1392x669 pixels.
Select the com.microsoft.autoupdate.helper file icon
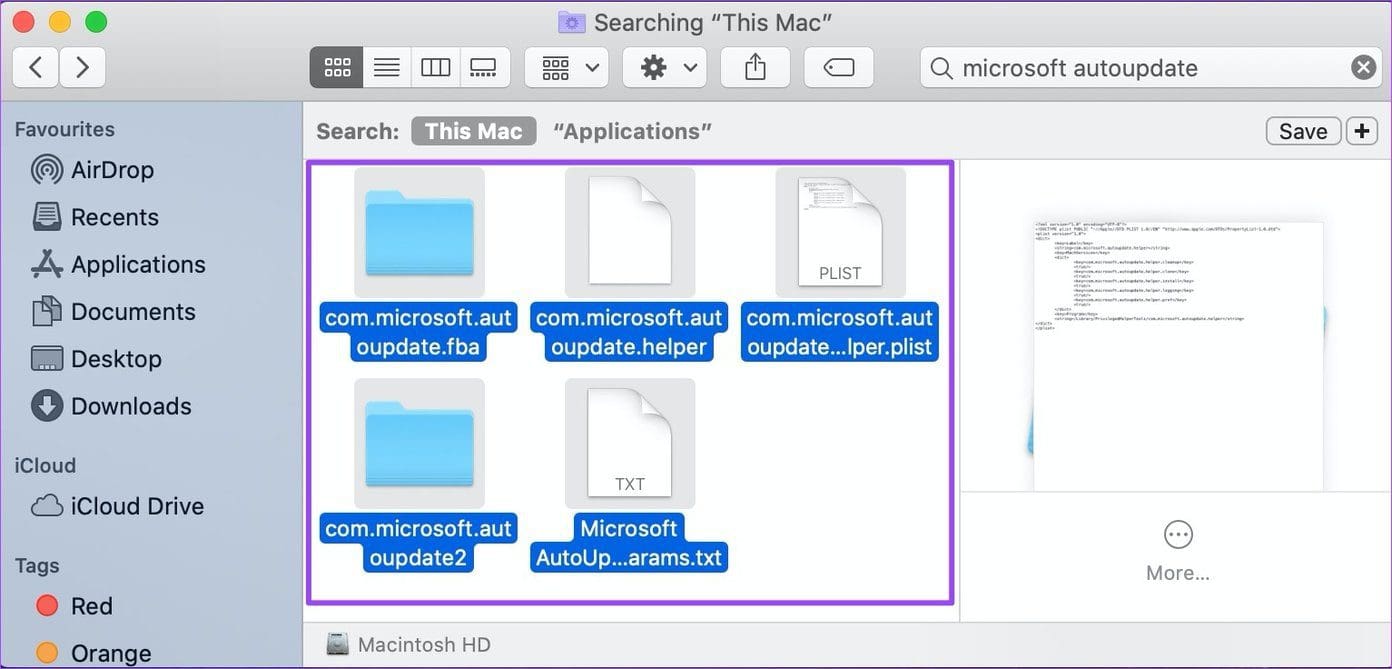point(629,232)
